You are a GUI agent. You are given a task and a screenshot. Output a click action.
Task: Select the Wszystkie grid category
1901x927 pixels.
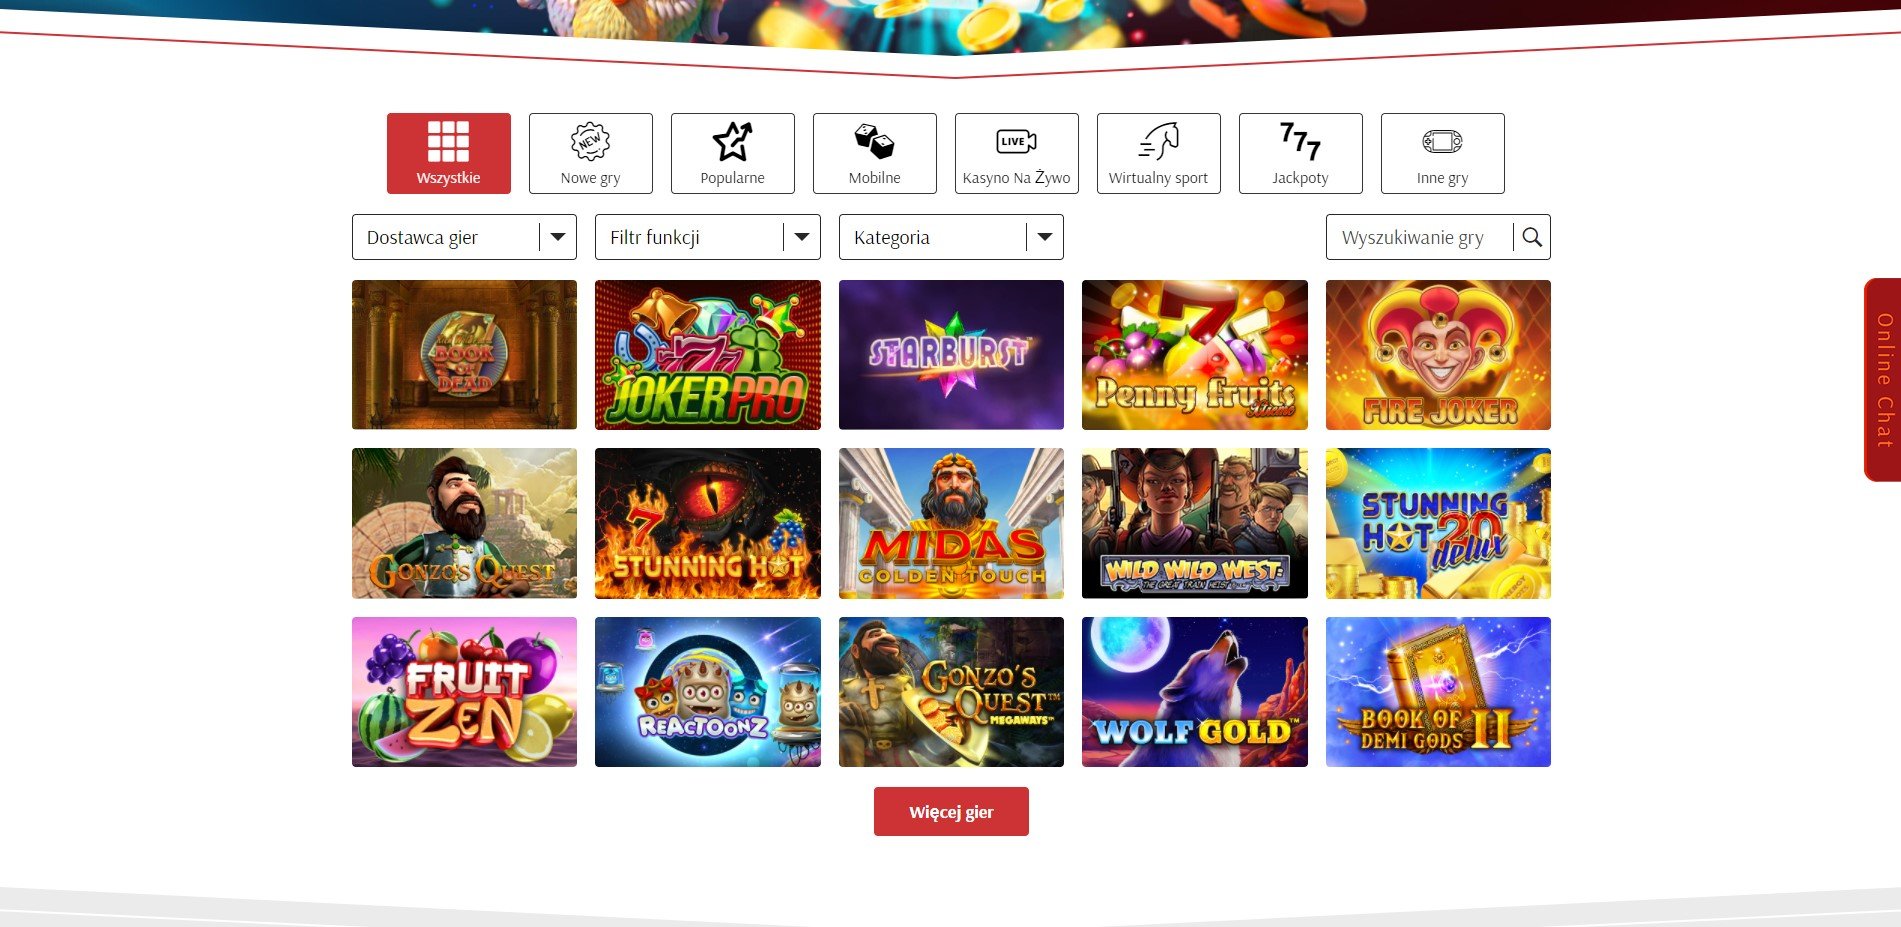click(x=448, y=153)
